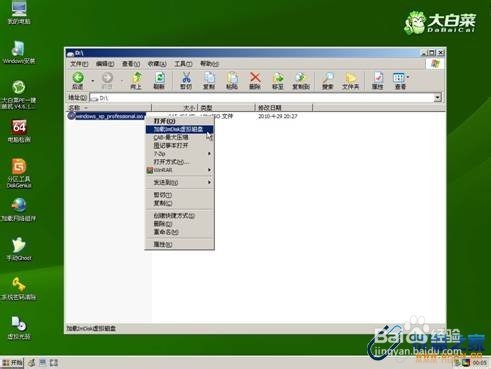Choose Cut (剪切) in context menu
Viewport: 491px width, 369px height.
click(179, 195)
